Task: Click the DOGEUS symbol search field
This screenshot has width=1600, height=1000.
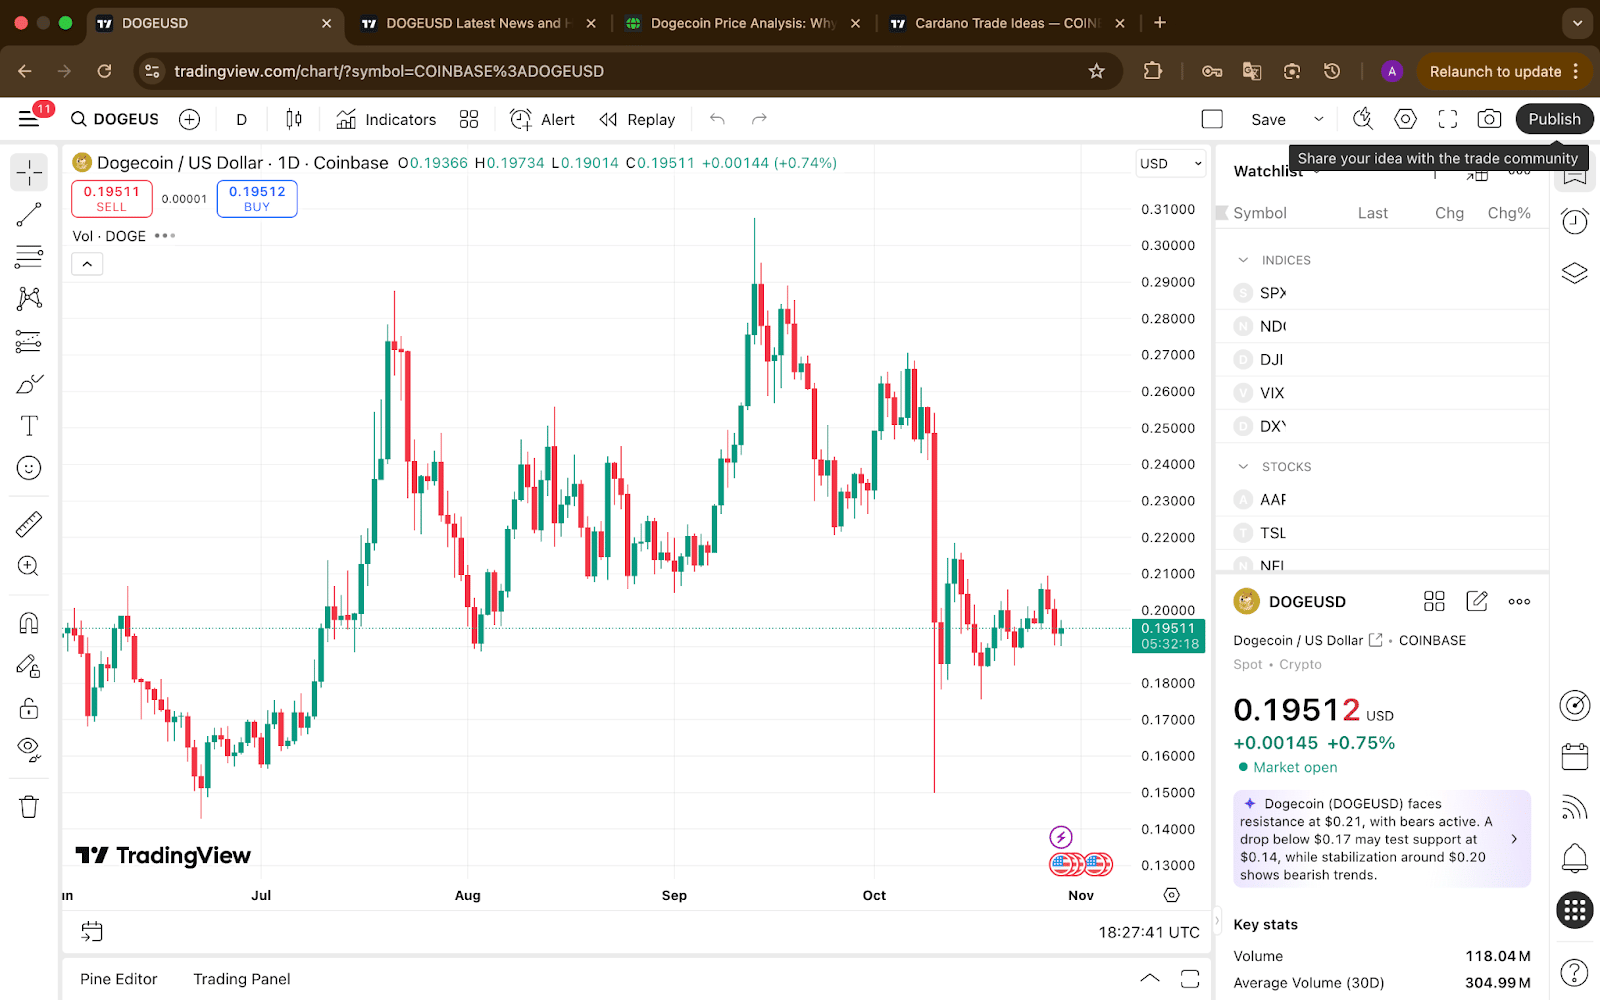Action: coord(115,119)
